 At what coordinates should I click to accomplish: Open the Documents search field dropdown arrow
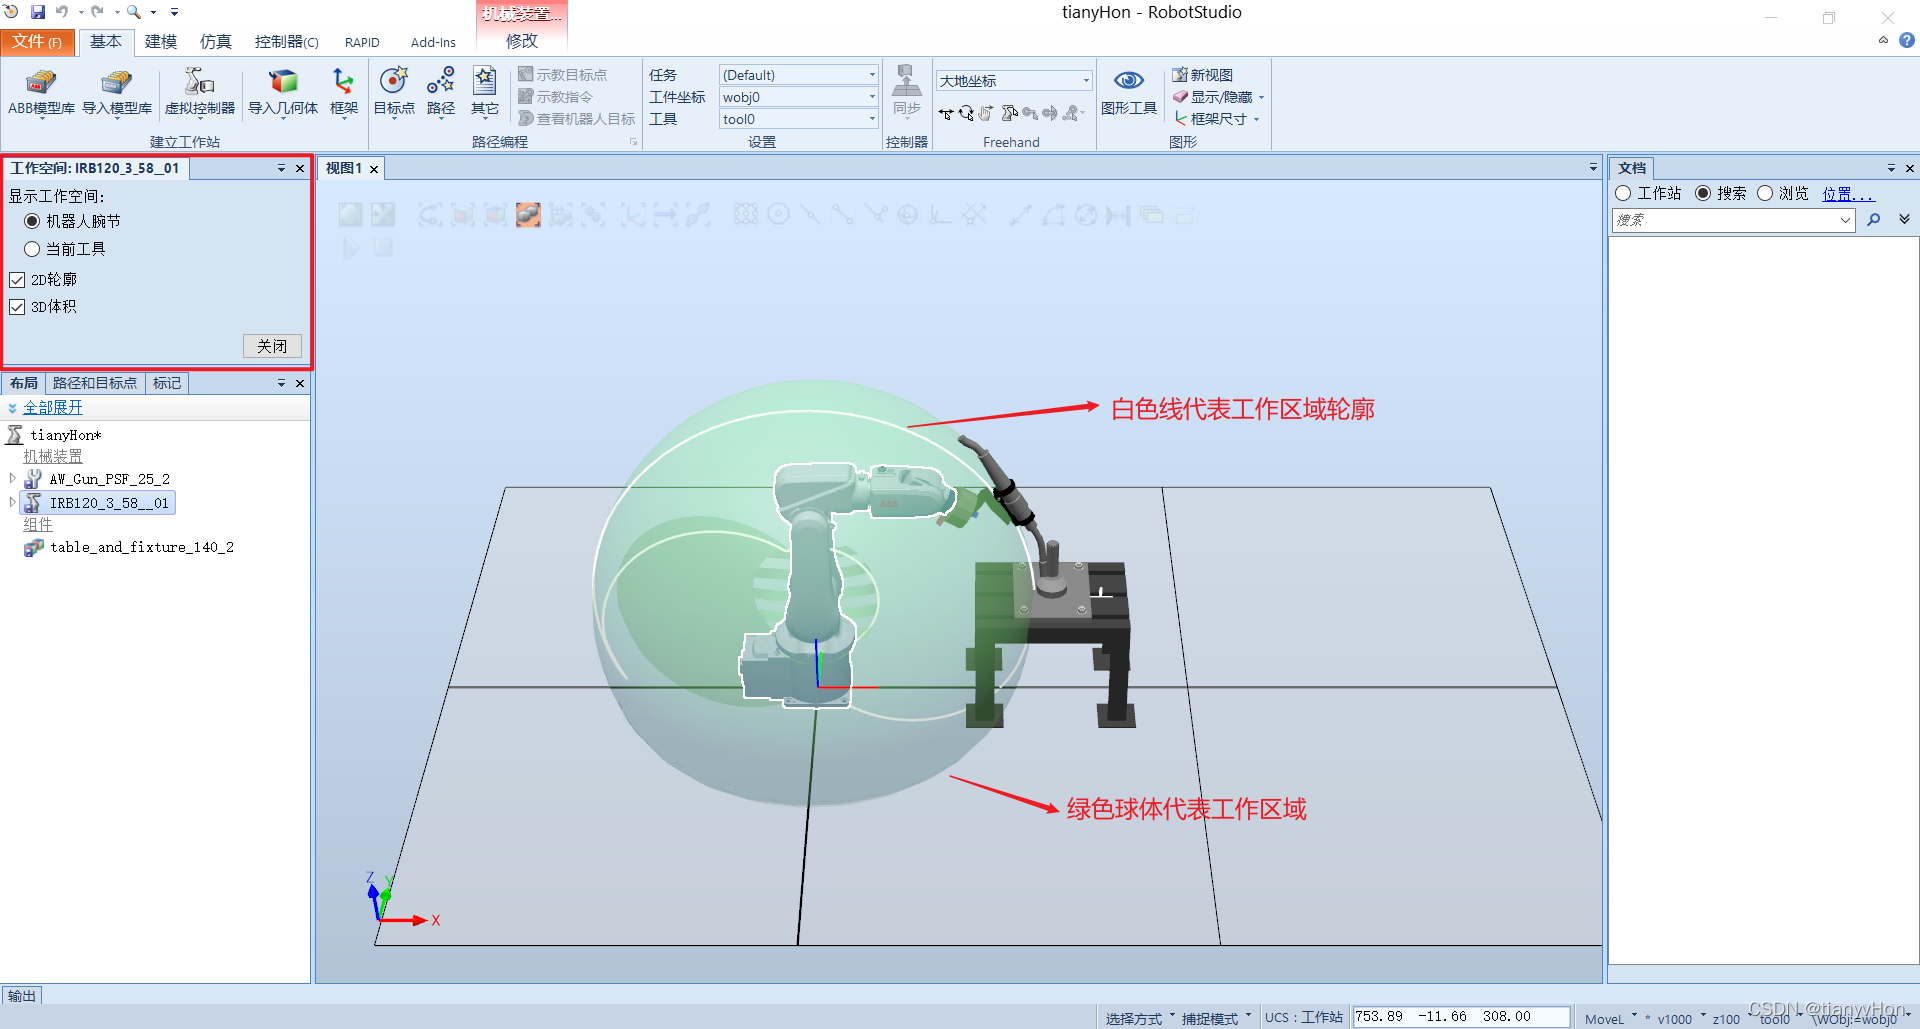tap(1846, 221)
